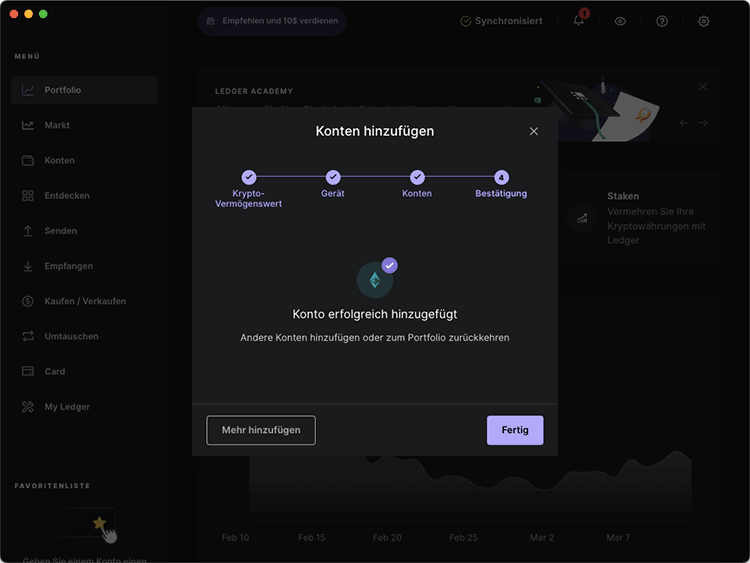Toggle the eye icon to hide balances
Image resolution: width=750 pixels, height=563 pixels.
620,21
